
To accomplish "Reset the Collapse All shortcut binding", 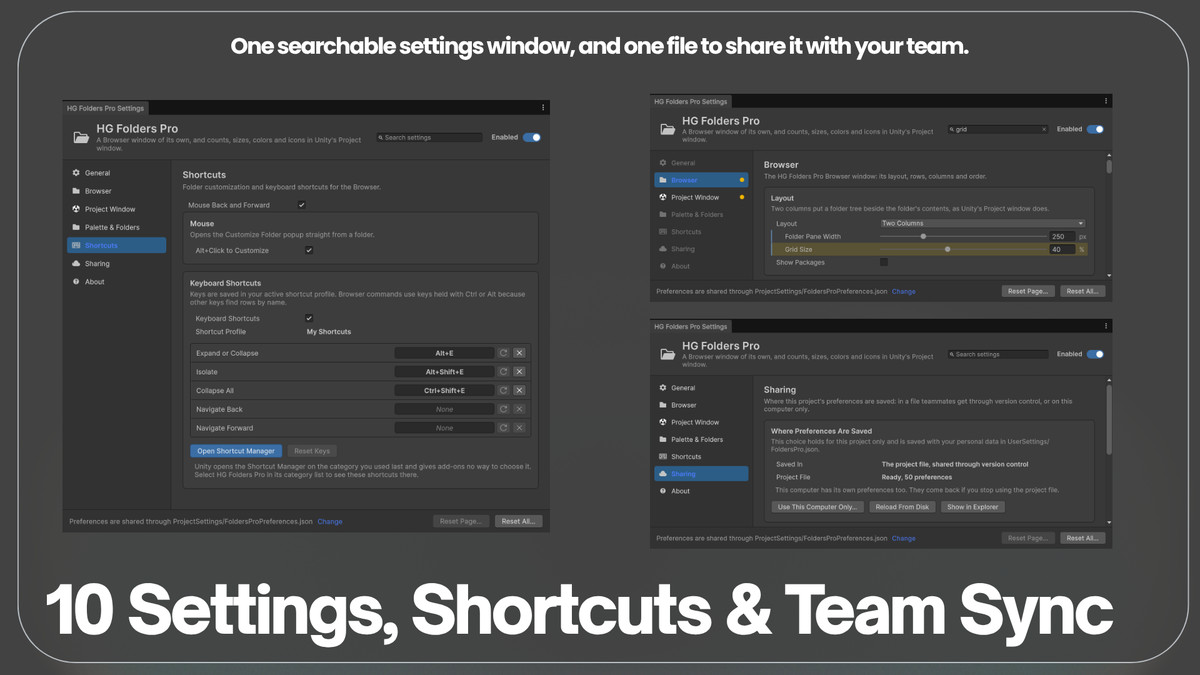I will coord(504,390).
